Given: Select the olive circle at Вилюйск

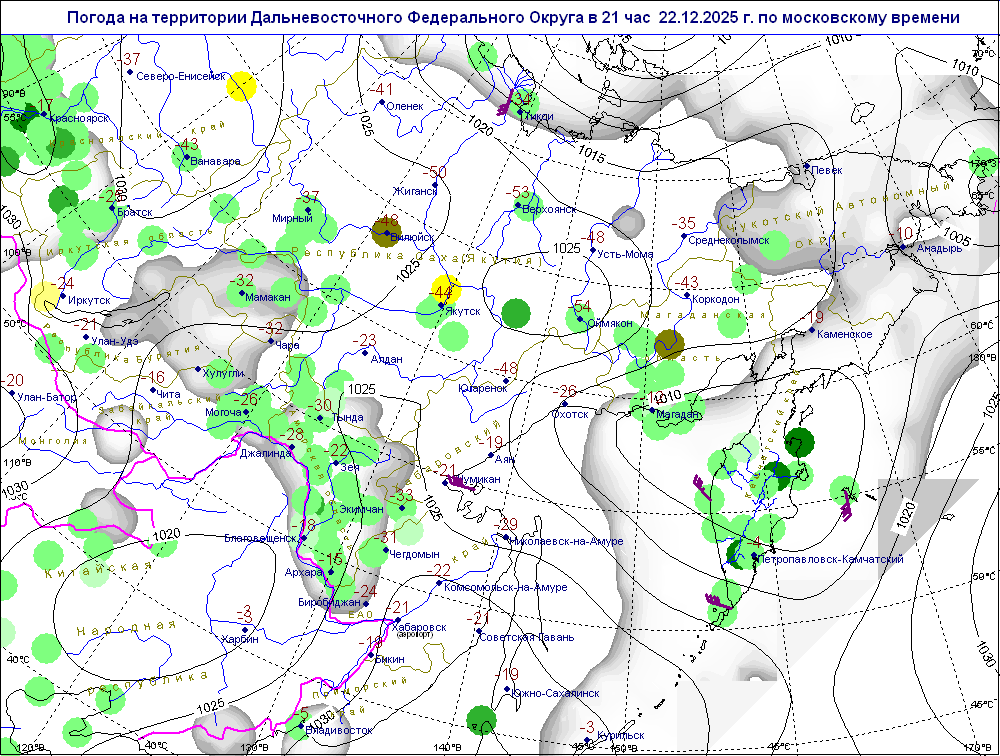Looking at the screenshot, I should [386, 233].
